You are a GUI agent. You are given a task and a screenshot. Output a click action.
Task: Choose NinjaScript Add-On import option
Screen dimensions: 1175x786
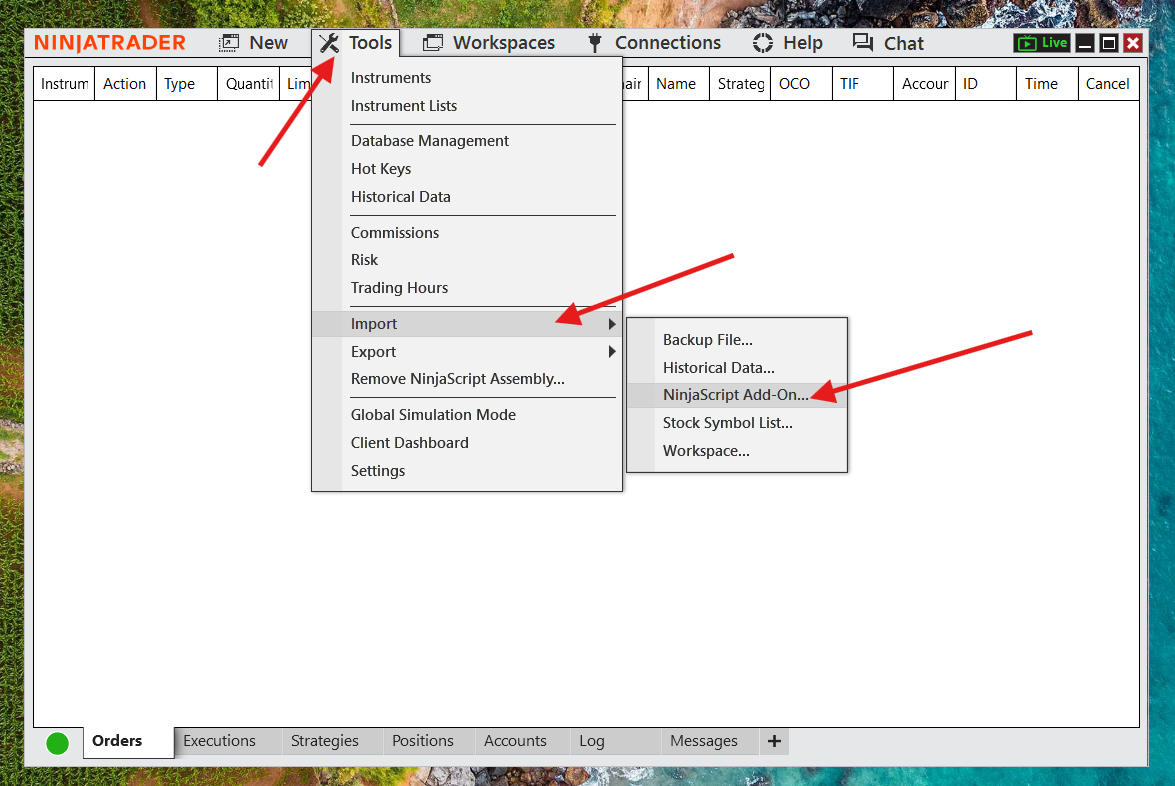pyautogui.click(x=737, y=395)
